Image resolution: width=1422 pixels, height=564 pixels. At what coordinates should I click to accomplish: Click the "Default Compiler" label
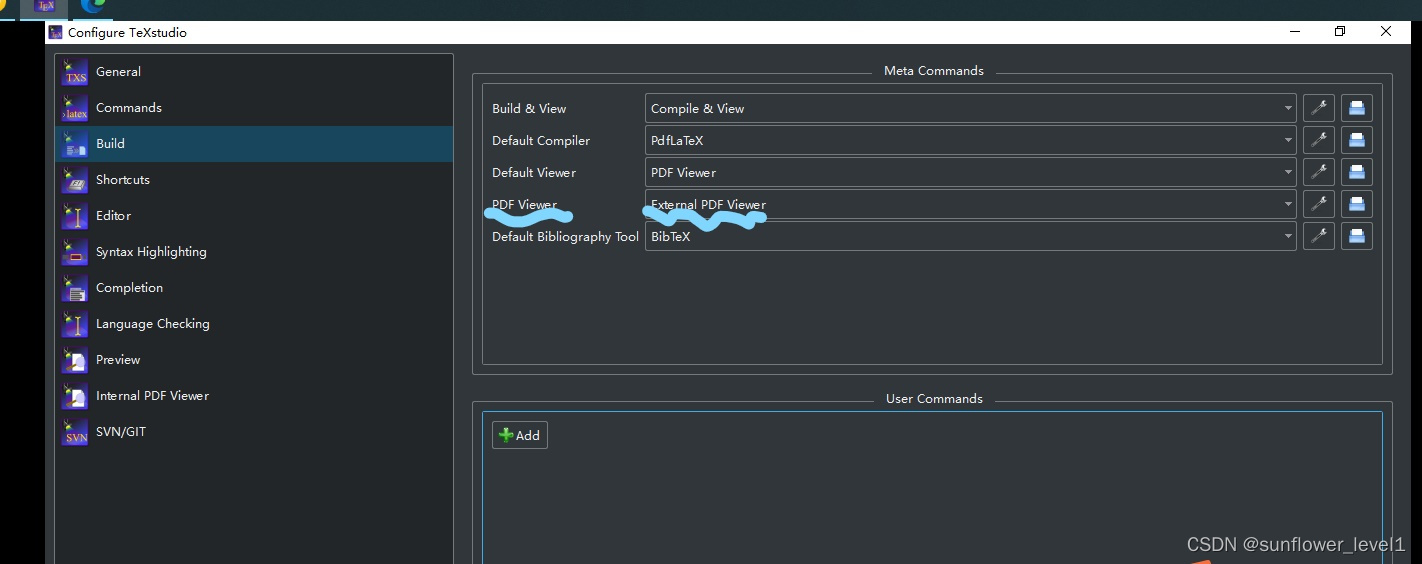pyautogui.click(x=541, y=141)
